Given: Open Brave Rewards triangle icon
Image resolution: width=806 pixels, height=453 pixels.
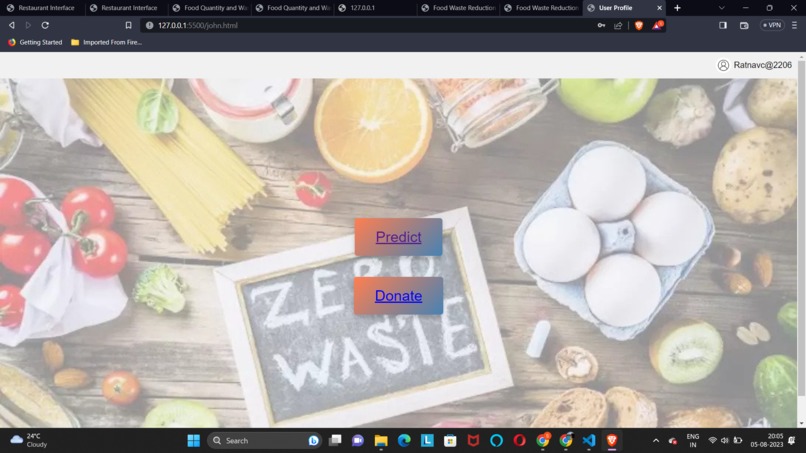Looking at the screenshot, I should (x=657, y=25).
